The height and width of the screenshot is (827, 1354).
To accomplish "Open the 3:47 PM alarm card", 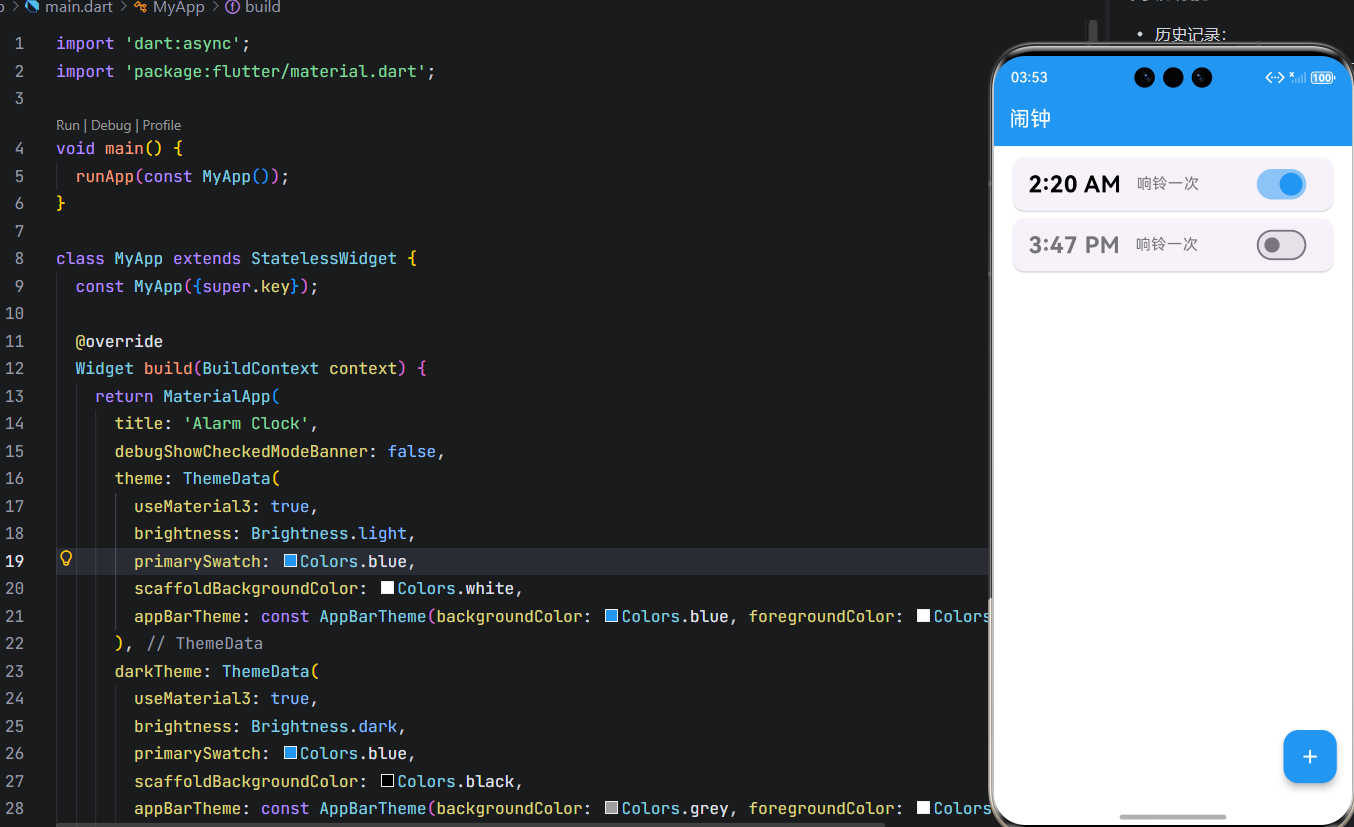I will point(1173,245).
